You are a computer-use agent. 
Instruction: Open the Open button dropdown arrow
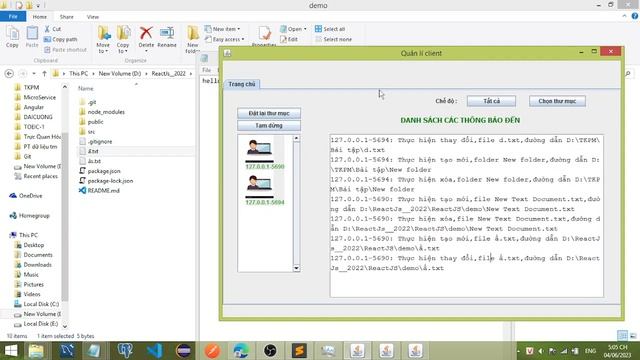point(305,29)
